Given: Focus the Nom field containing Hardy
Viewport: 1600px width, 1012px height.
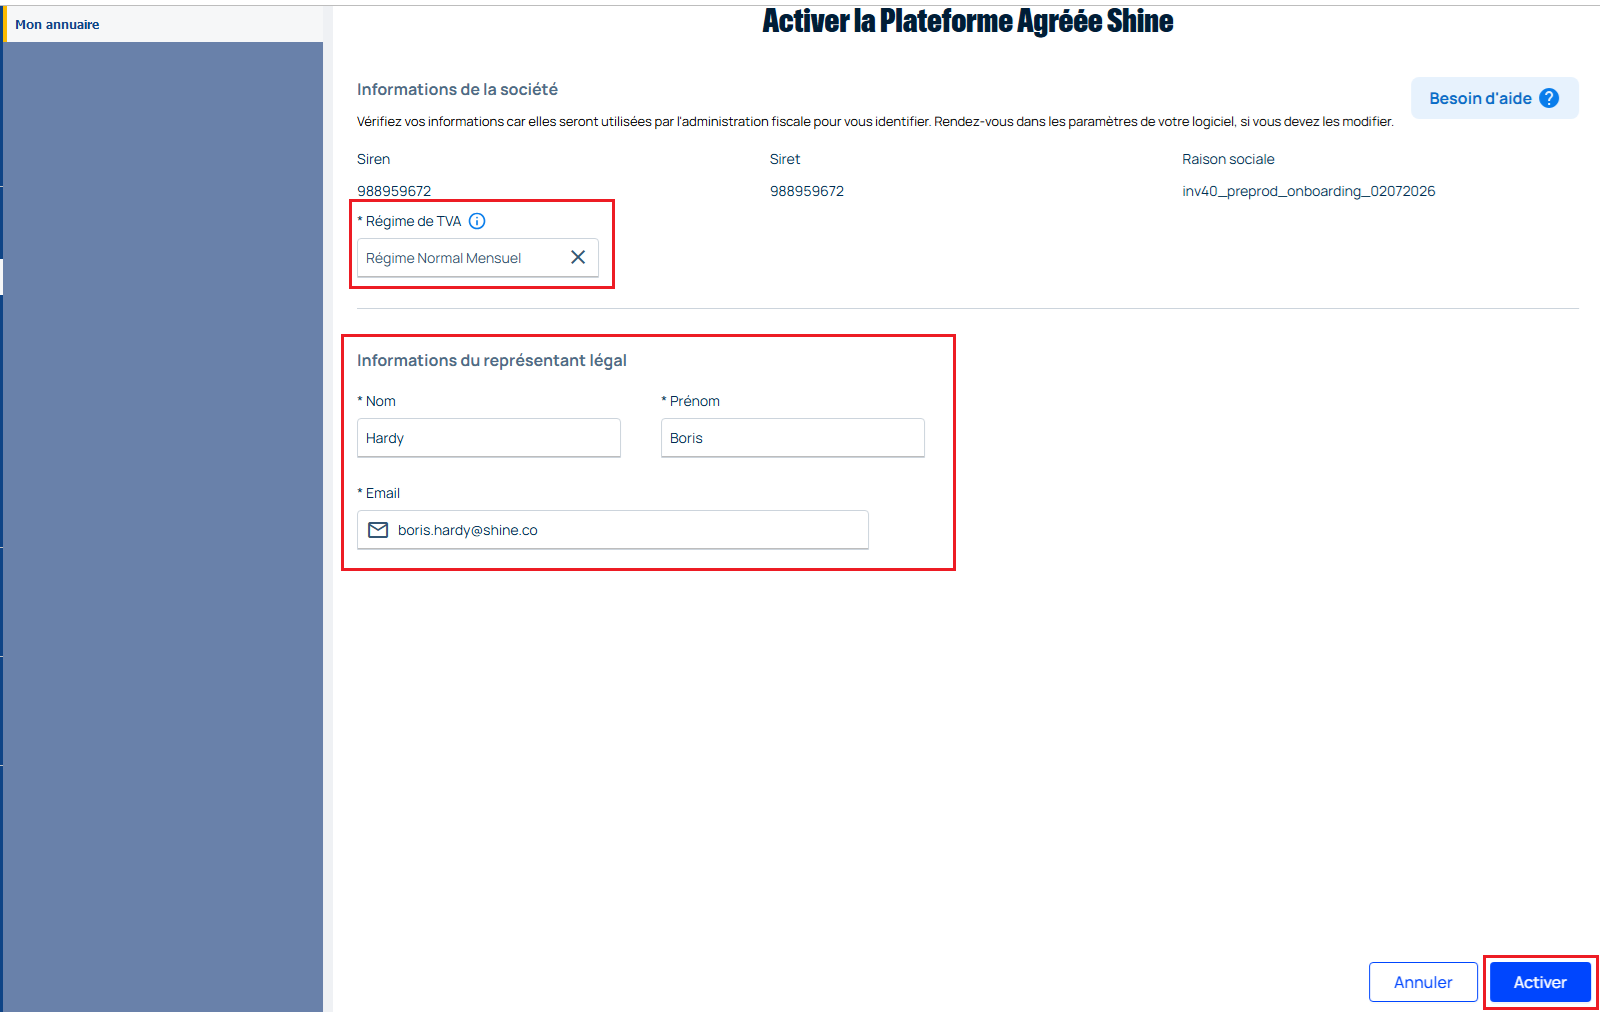Looking at the screenshot, I should click(489, 438).
